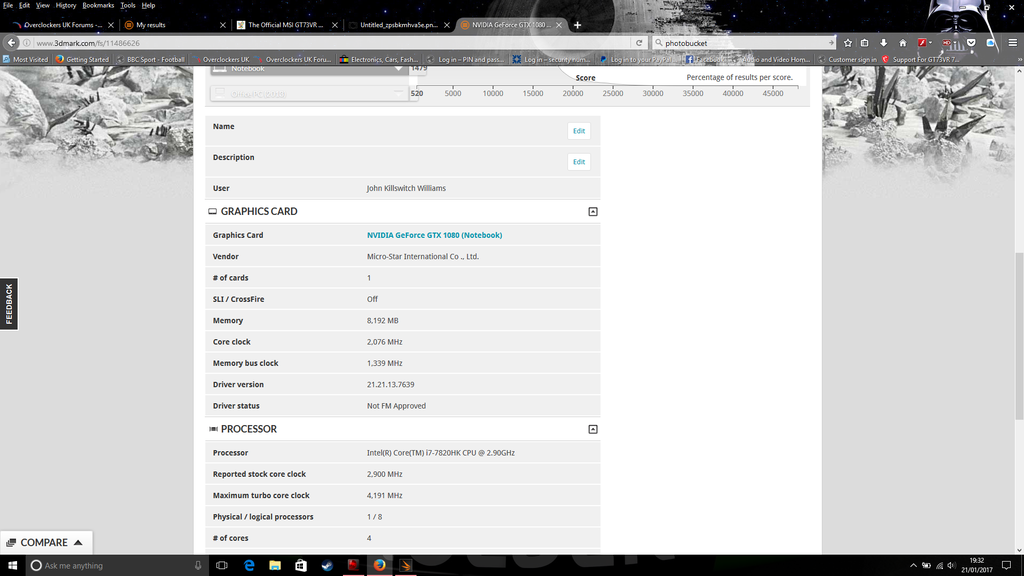Show hidden system tray icons
This screenshot has height=576, width=1024.
913,566
